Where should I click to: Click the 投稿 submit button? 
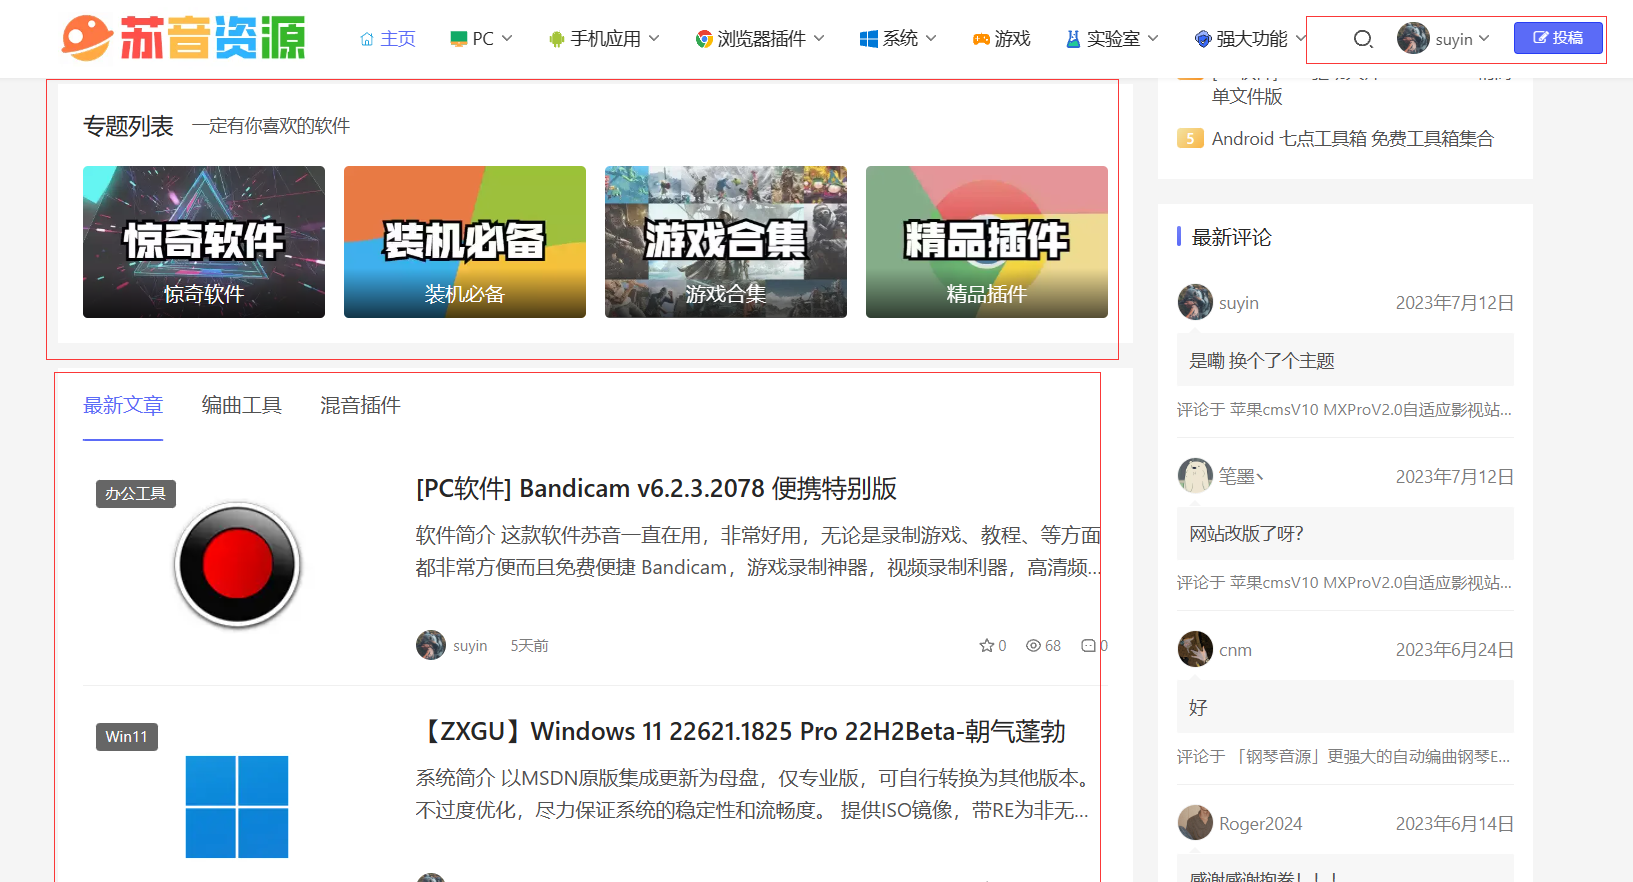[1558, 38]
